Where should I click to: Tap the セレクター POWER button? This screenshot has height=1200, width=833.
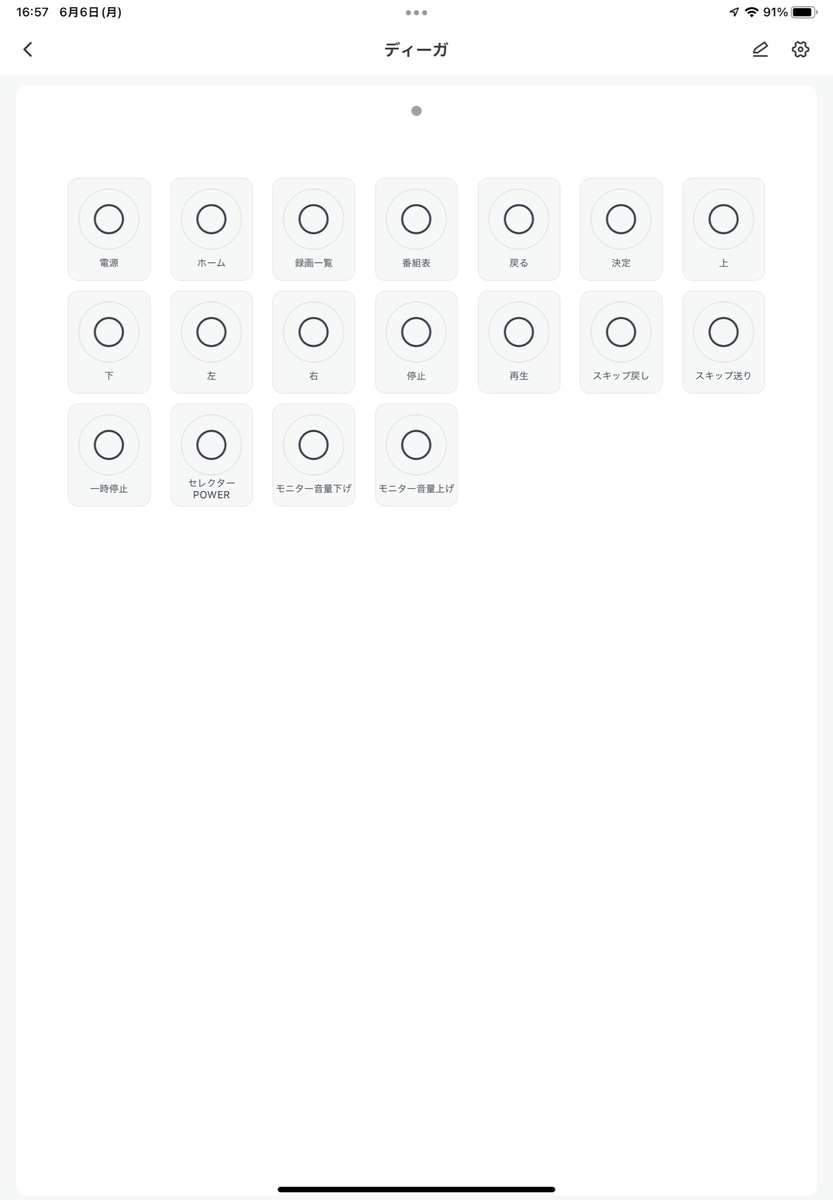click(x=211, y=455)
